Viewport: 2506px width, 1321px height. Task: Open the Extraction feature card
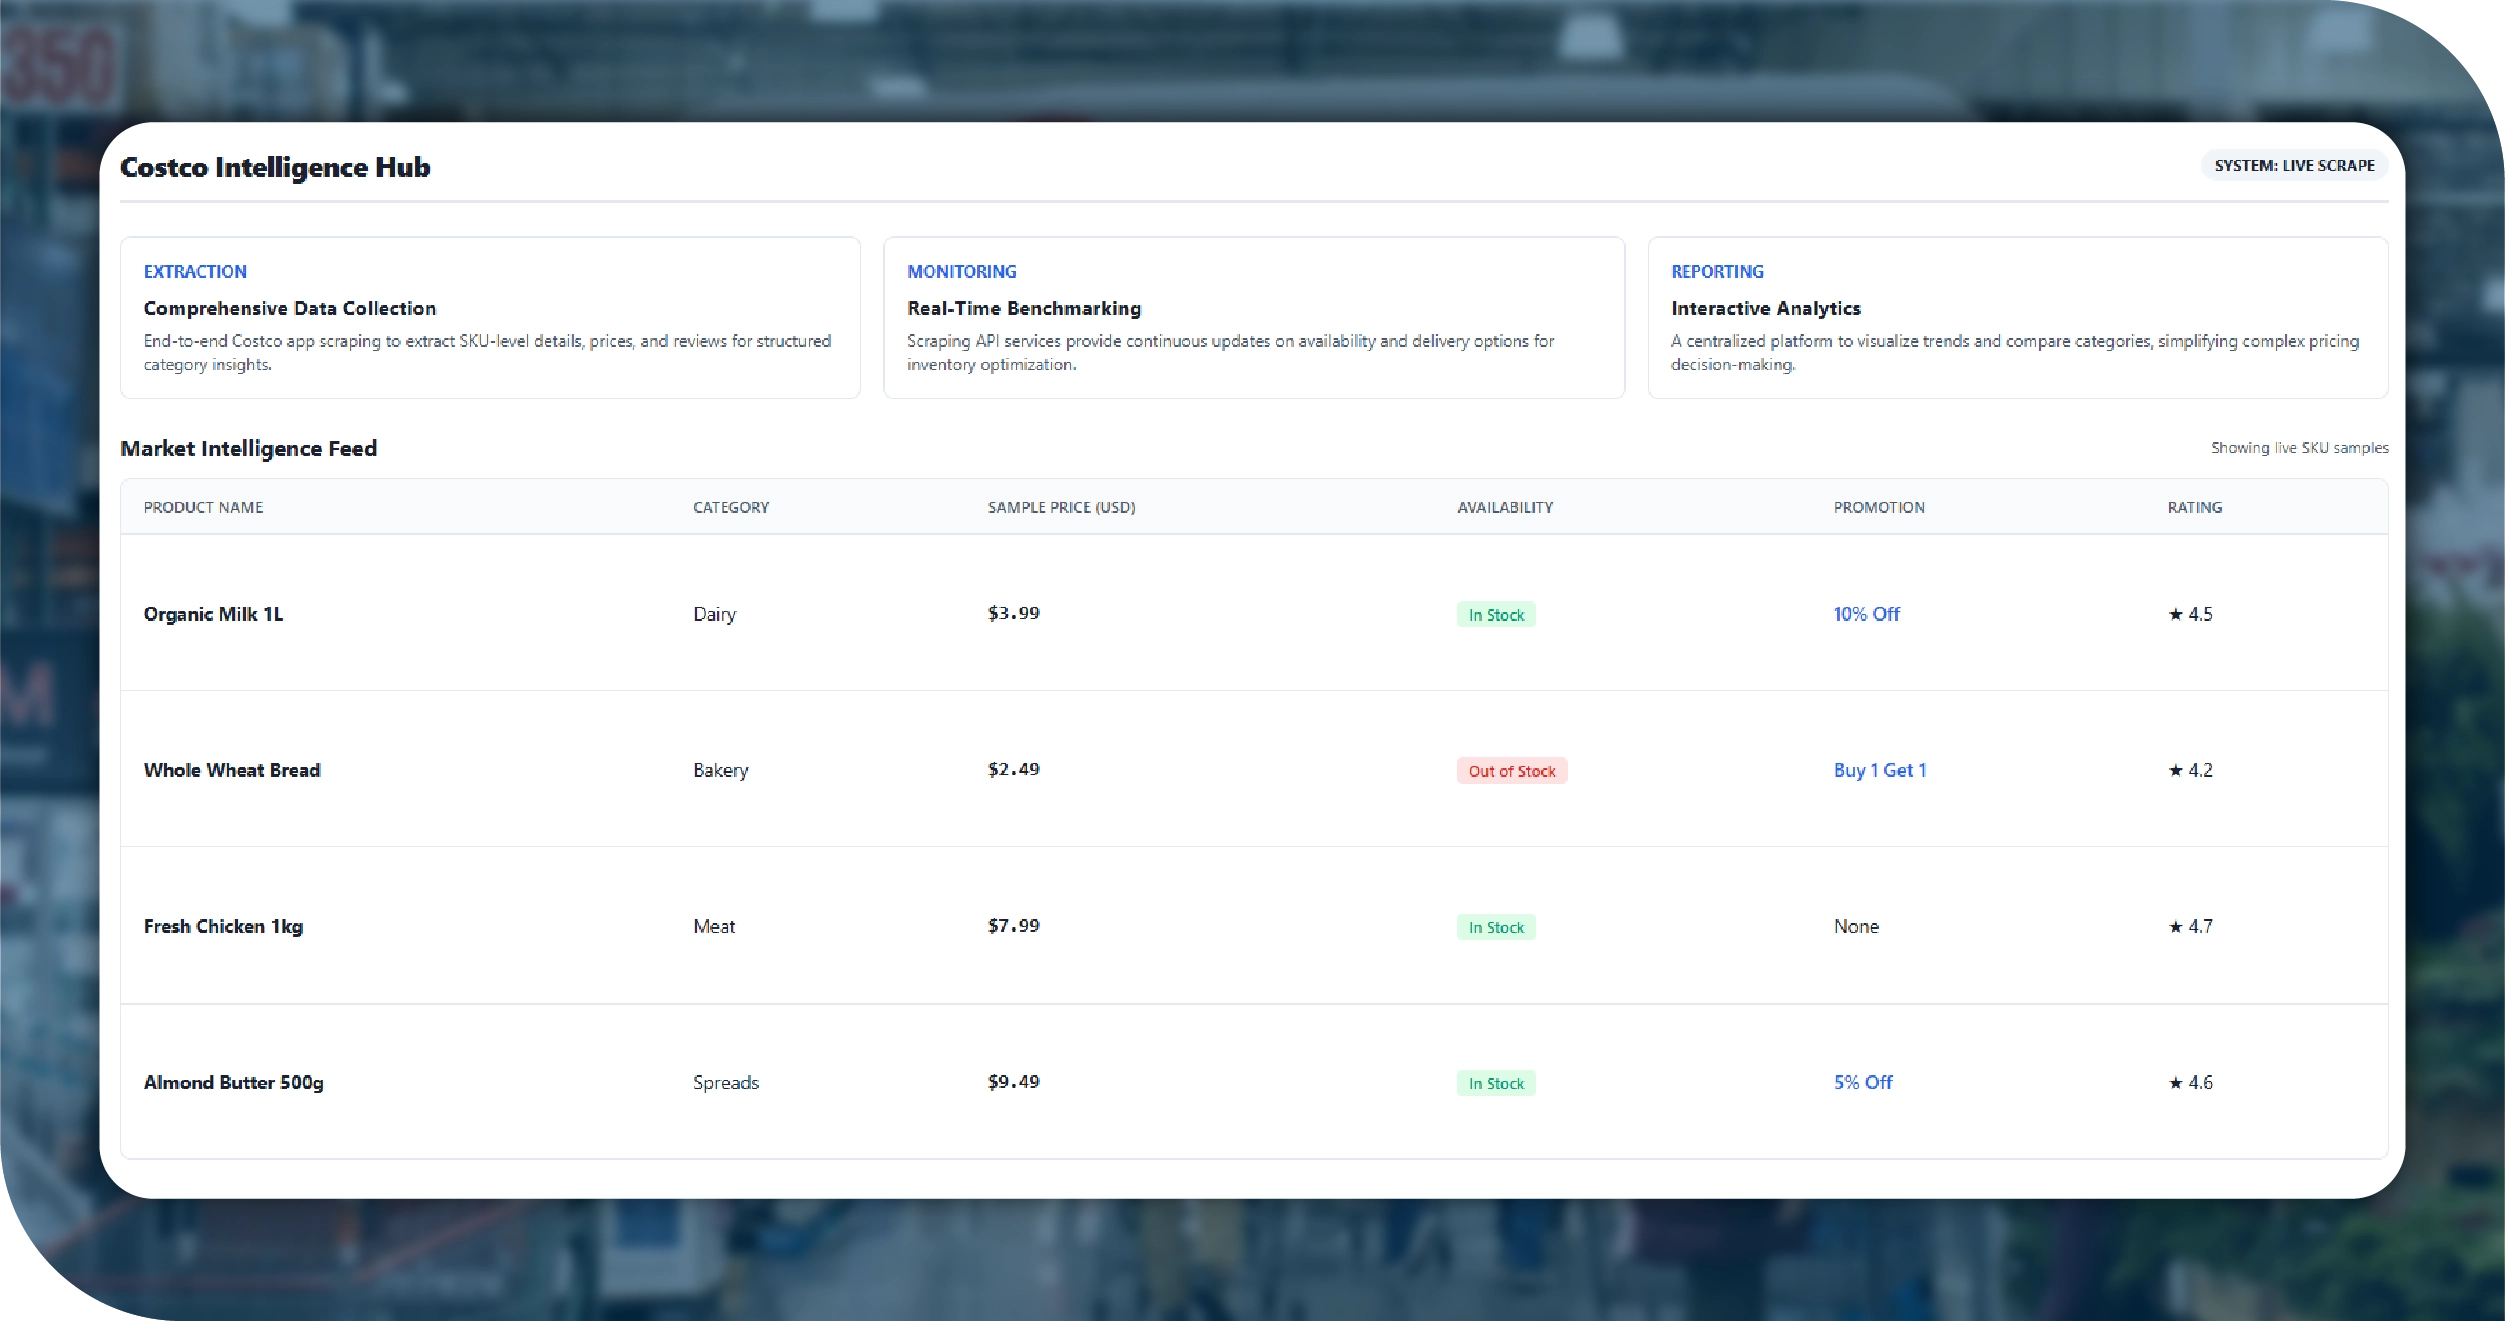point(489,317)
